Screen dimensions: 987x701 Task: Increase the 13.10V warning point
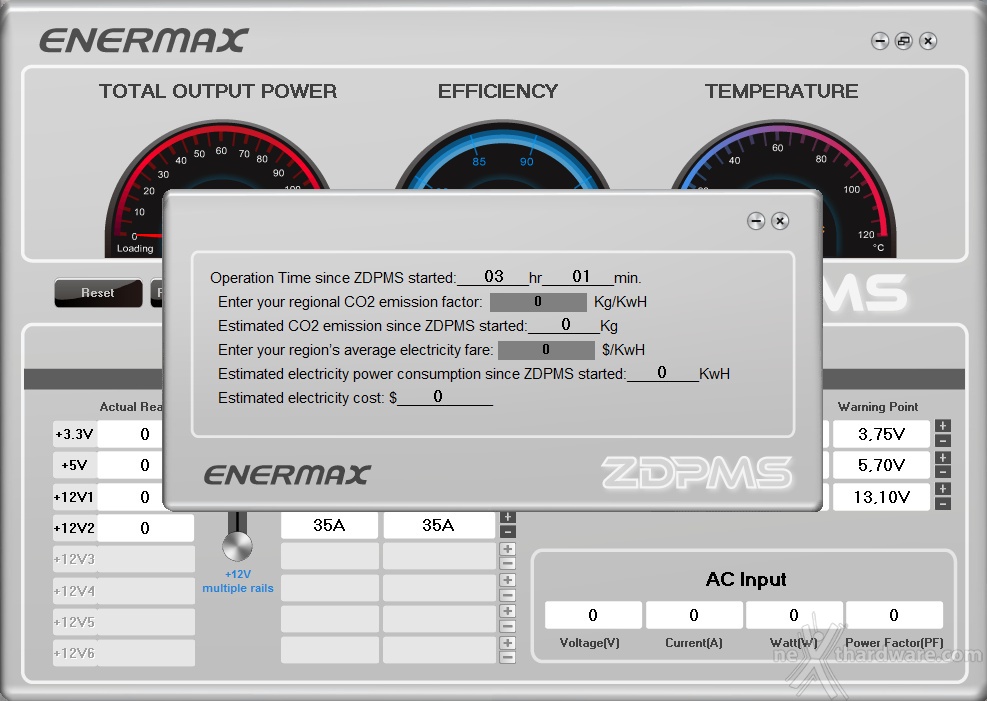tap(942, 489)
